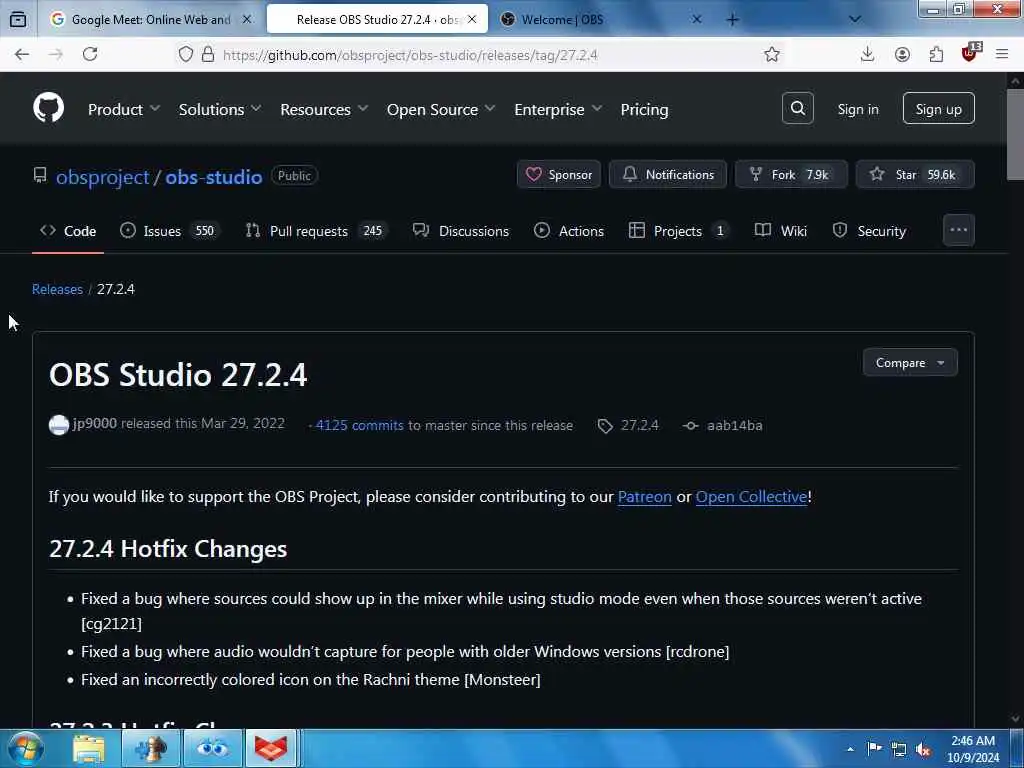Click the commit icon beside aab14ba
Image resolution: width=1024 pixels, height=768 pixels.
point(690,426)
